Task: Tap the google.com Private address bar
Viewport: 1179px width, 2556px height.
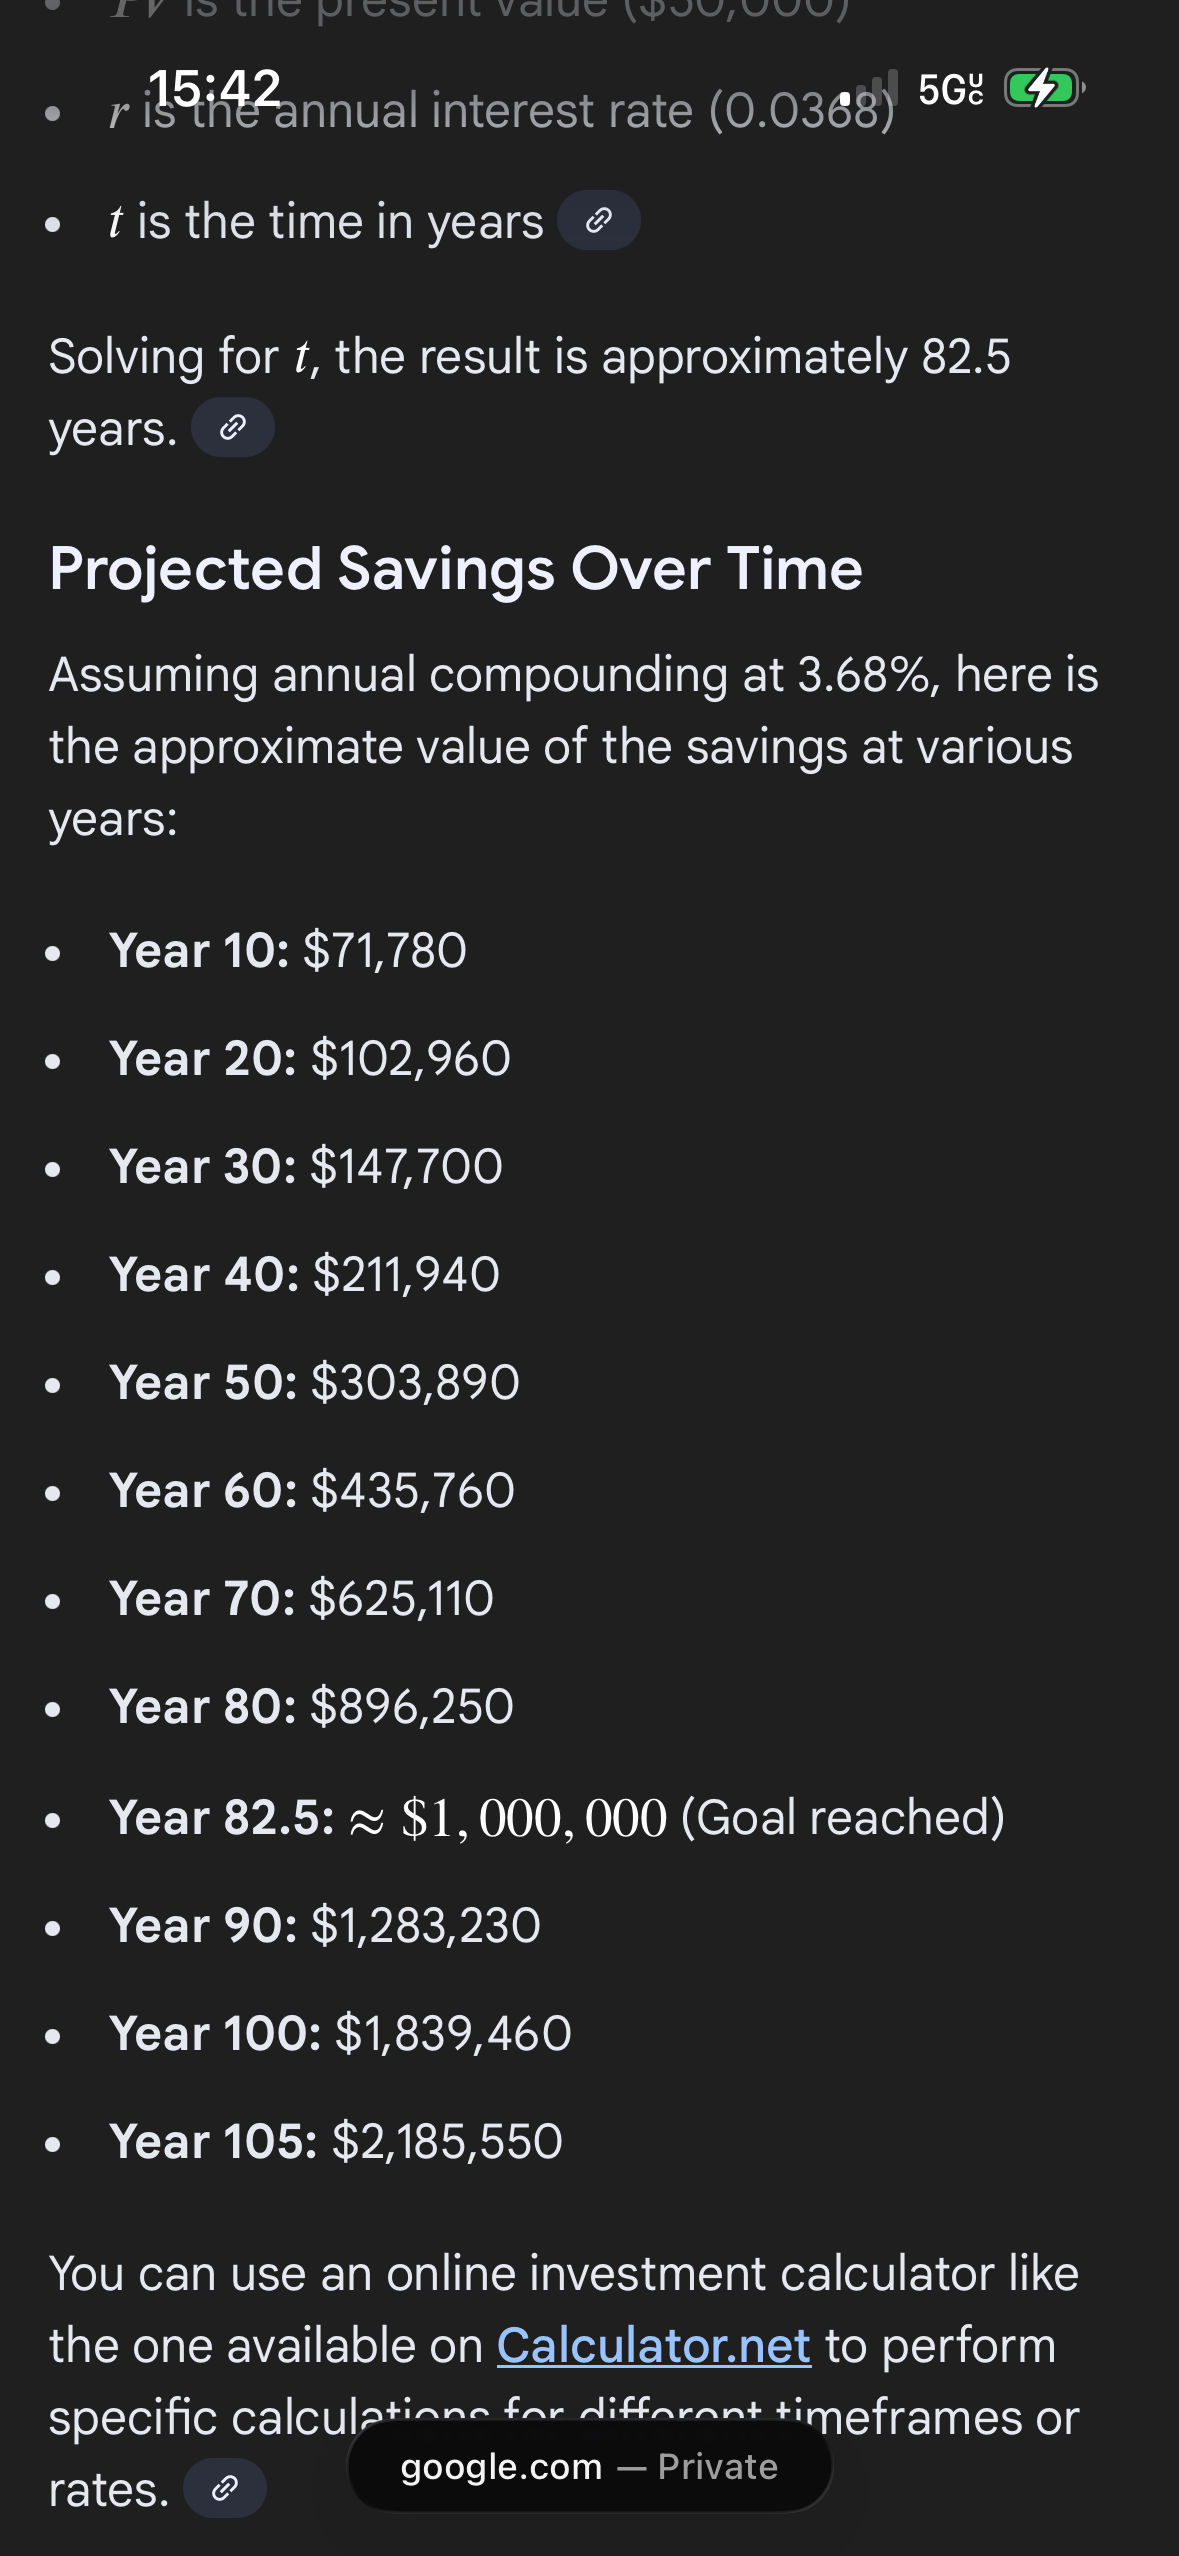Action: click(x=589, y=2467)
